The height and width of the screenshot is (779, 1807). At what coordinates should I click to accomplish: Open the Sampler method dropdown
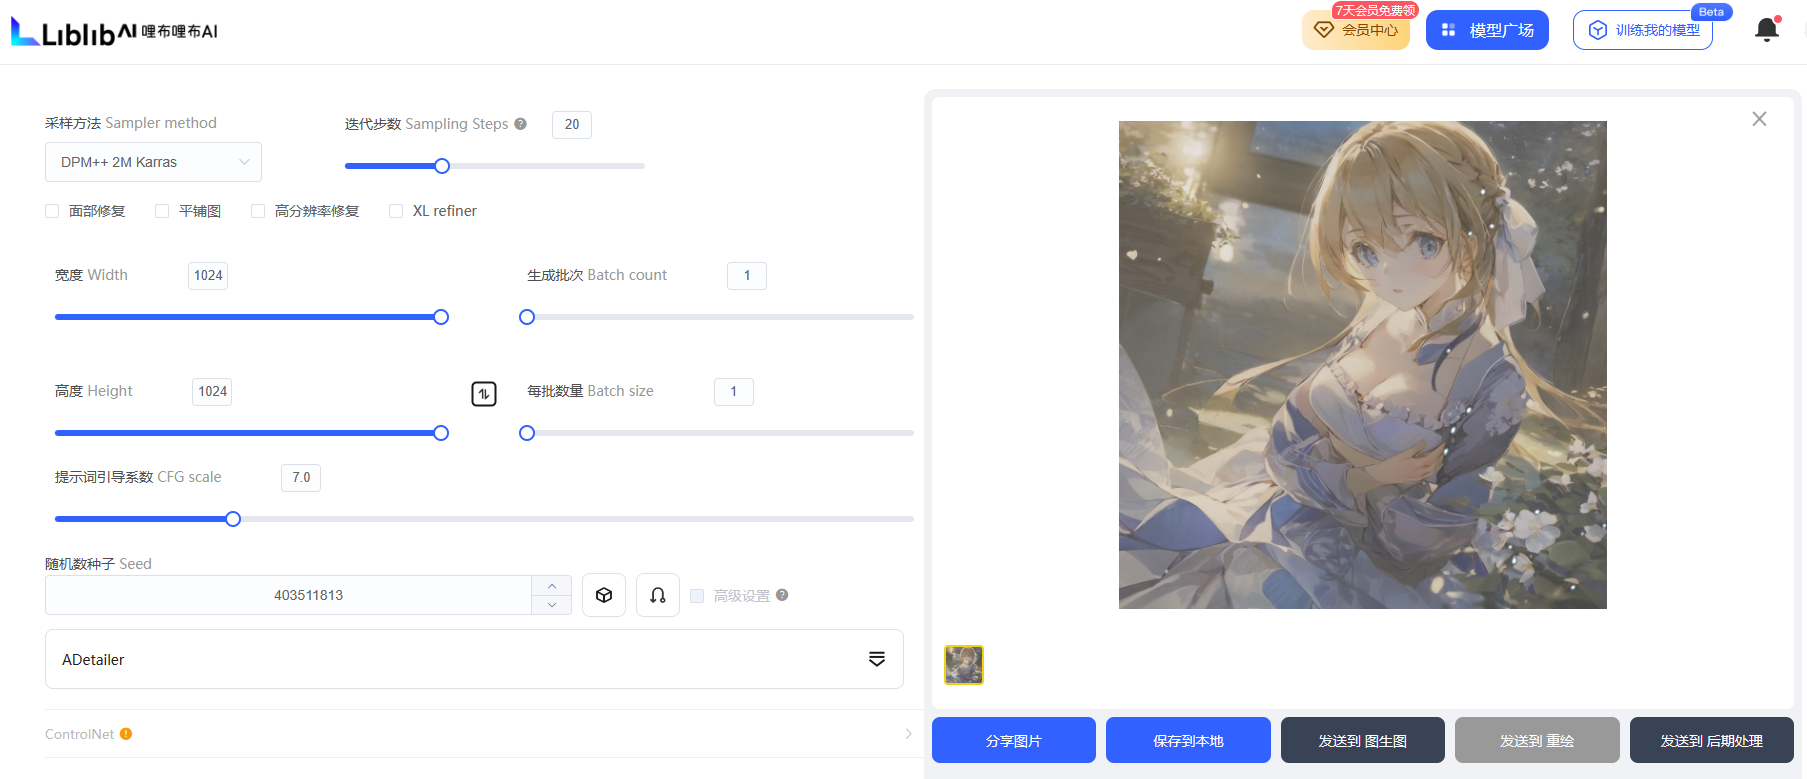pos(153,162)
